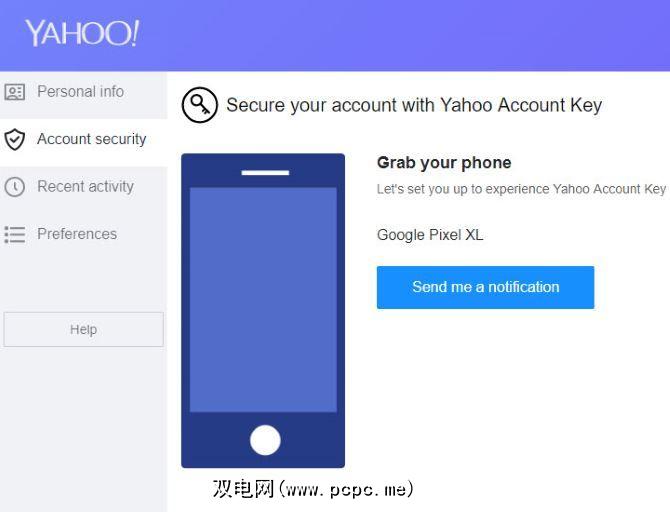670x512 pixels.
Task: Click the Account Key circle icon
Action: click(x=200, y=105)
